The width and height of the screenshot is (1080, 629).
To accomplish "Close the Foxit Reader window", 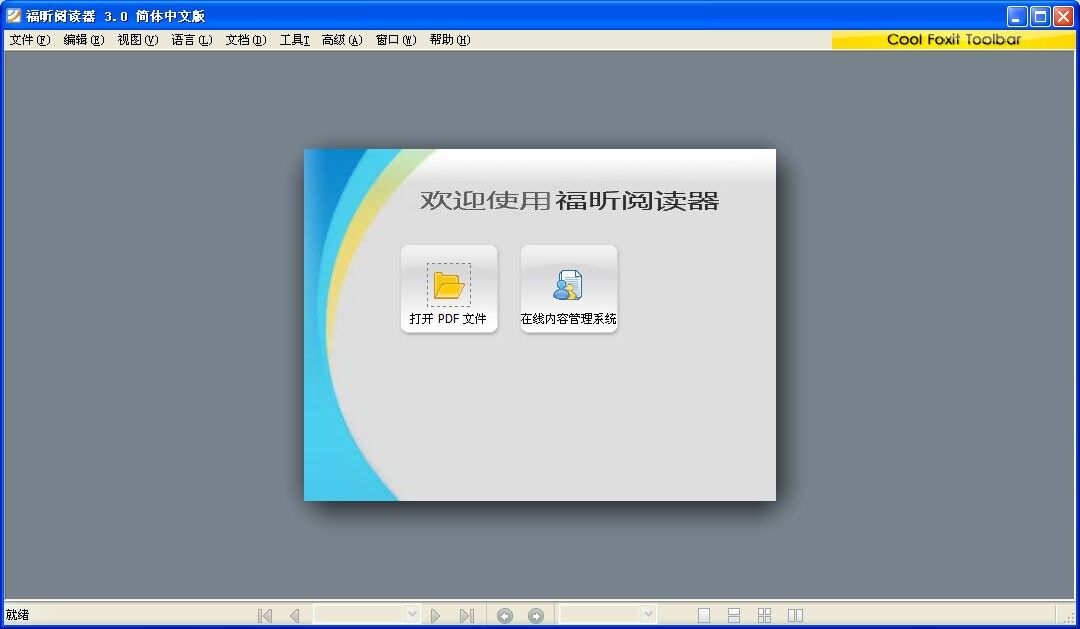I will (1063, 16).
